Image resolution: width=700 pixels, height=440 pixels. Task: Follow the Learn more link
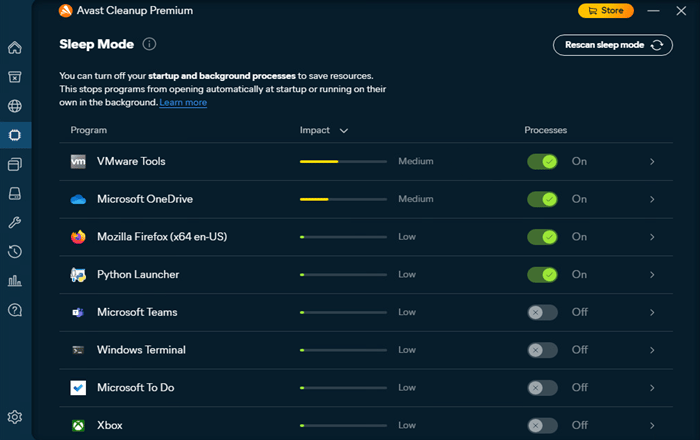tap(183, 102)
